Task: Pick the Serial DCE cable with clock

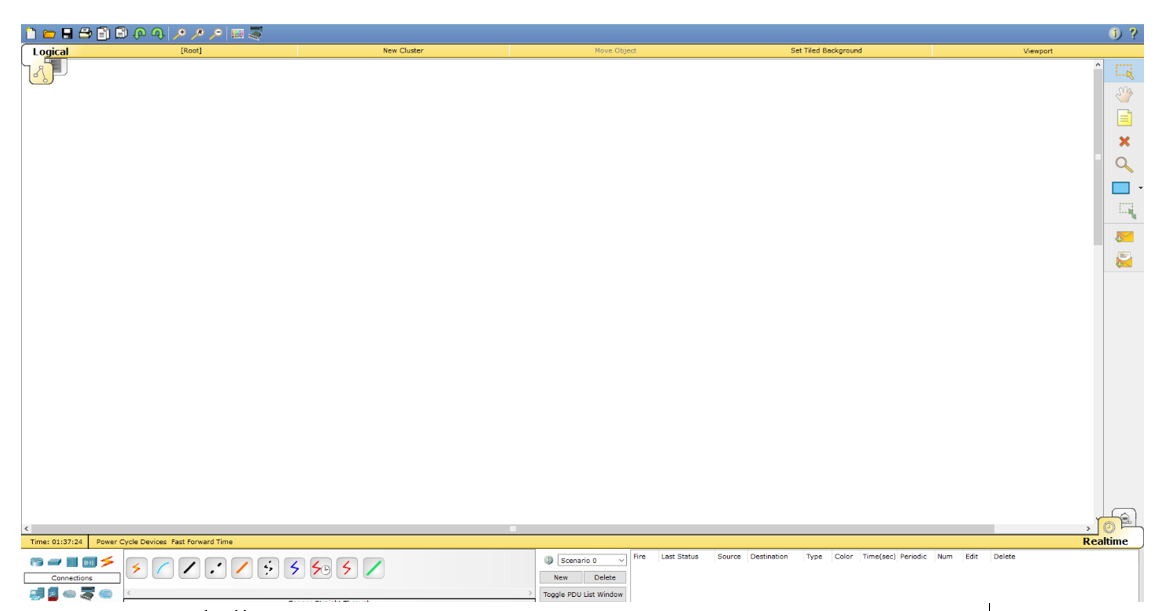Action: click(321, 568)
